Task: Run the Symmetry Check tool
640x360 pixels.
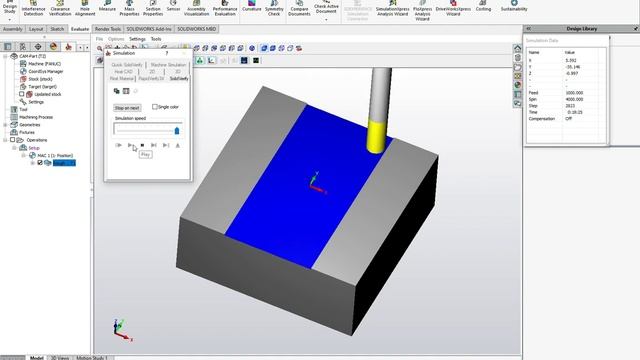Action: point(274,8)
